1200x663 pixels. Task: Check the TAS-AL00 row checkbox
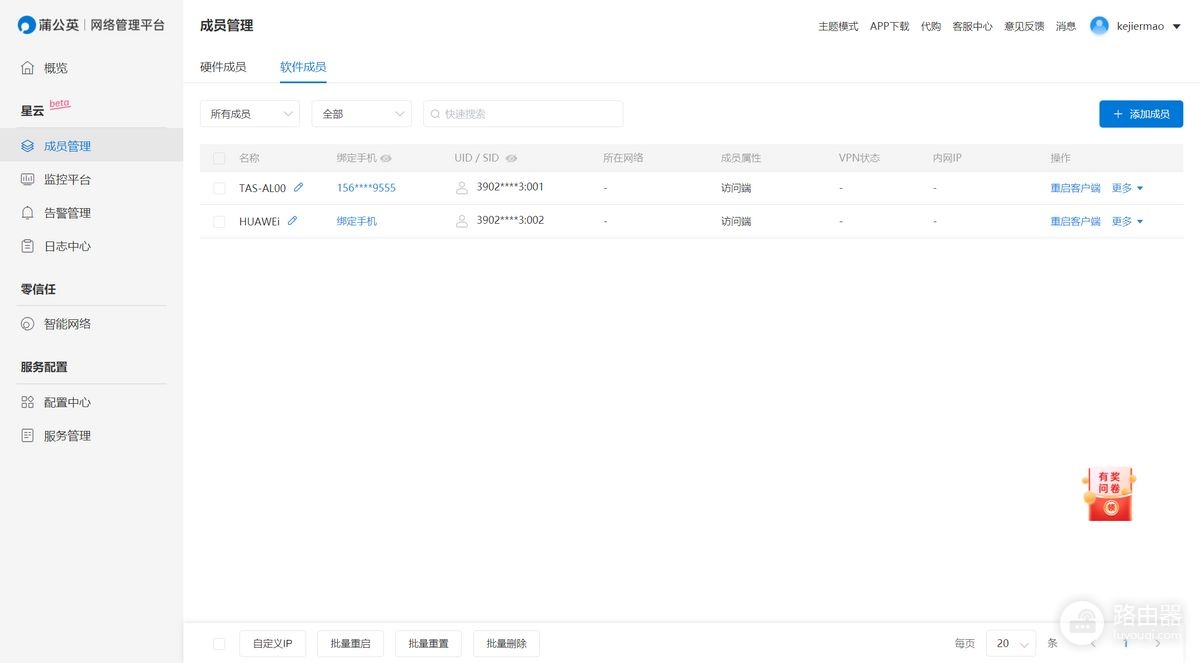click(219, 188)
